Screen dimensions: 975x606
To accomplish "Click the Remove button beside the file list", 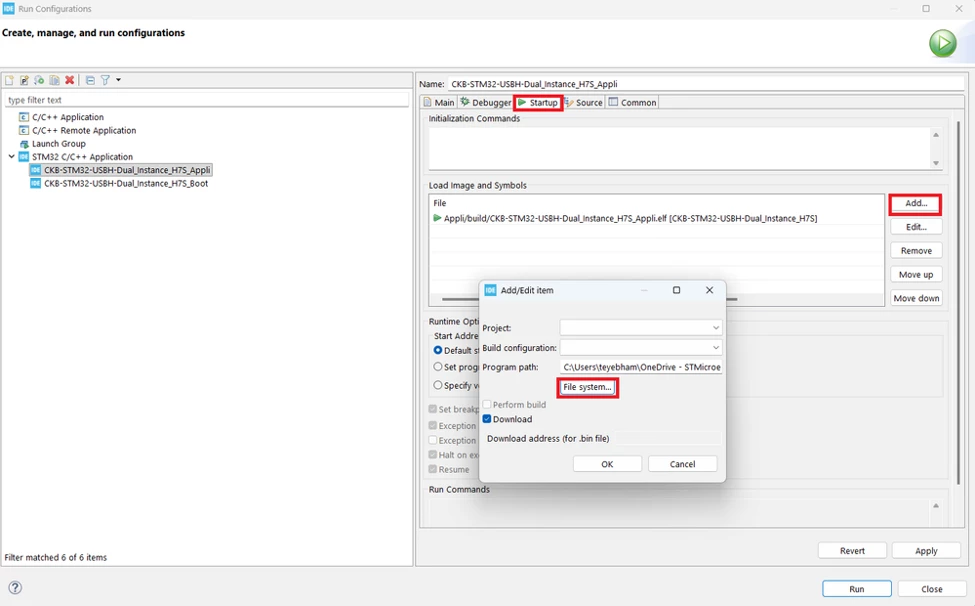I will coord(916,250).
